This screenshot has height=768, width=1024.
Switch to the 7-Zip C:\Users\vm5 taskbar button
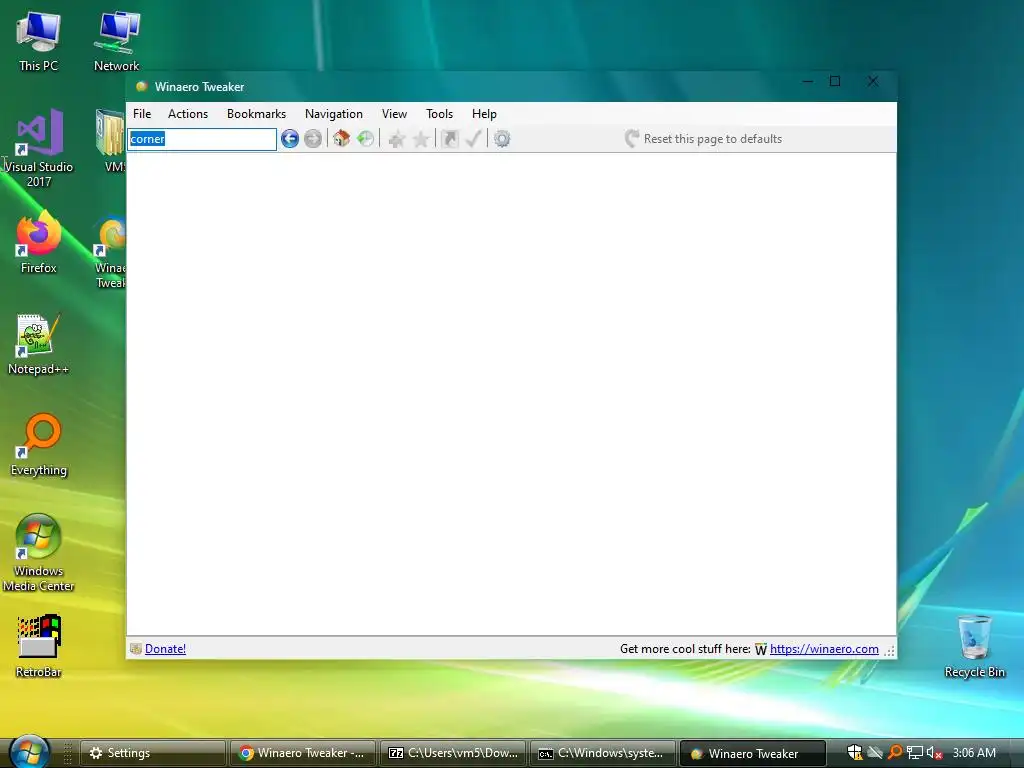(453, 753)
